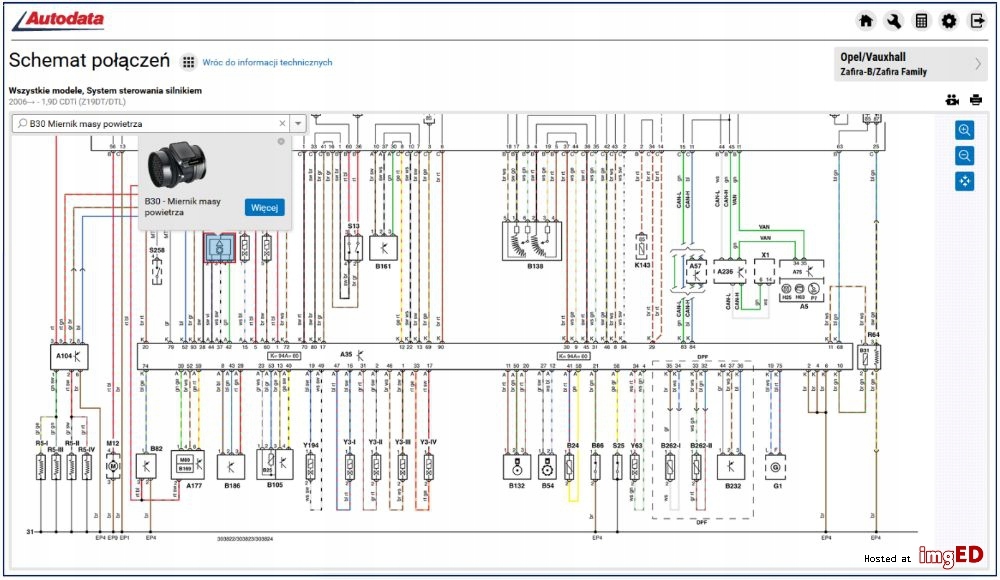Click the zoom in magnifier
This screenshot has height=580, width=1000.
coord(964,130)
